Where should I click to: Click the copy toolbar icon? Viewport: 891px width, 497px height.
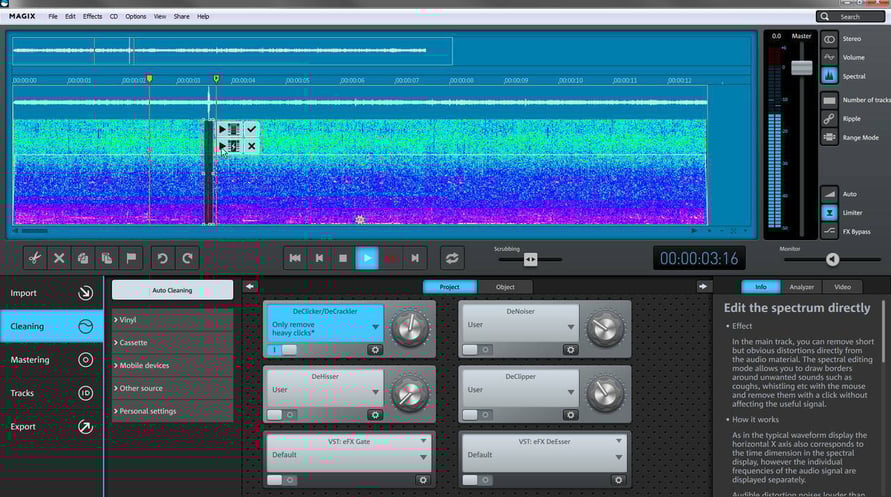click(x=83, y=258)
